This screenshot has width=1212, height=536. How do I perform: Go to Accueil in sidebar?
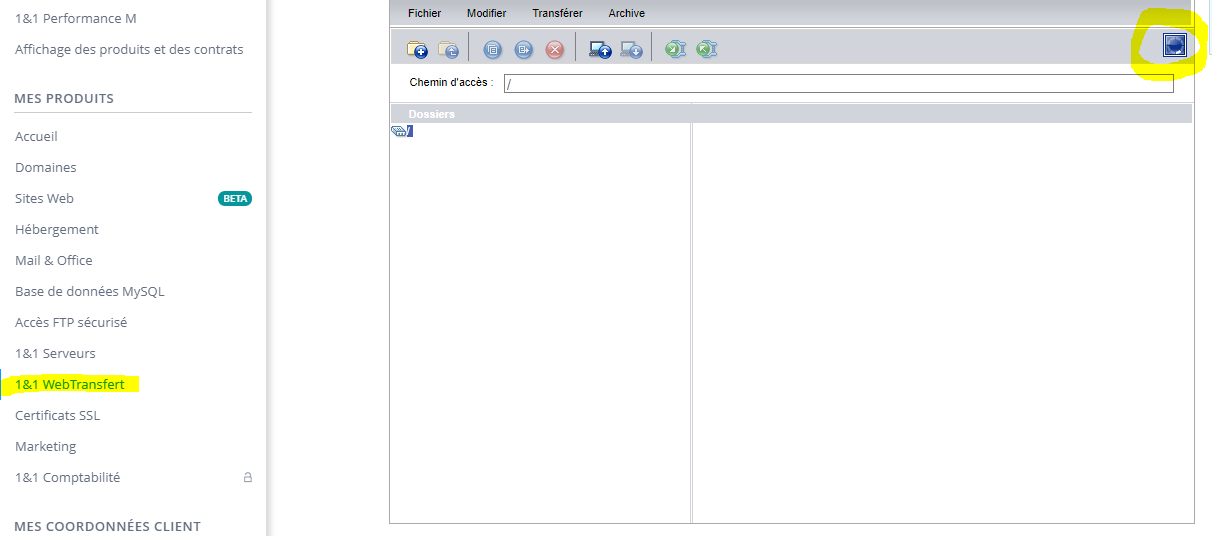point(36,136)
